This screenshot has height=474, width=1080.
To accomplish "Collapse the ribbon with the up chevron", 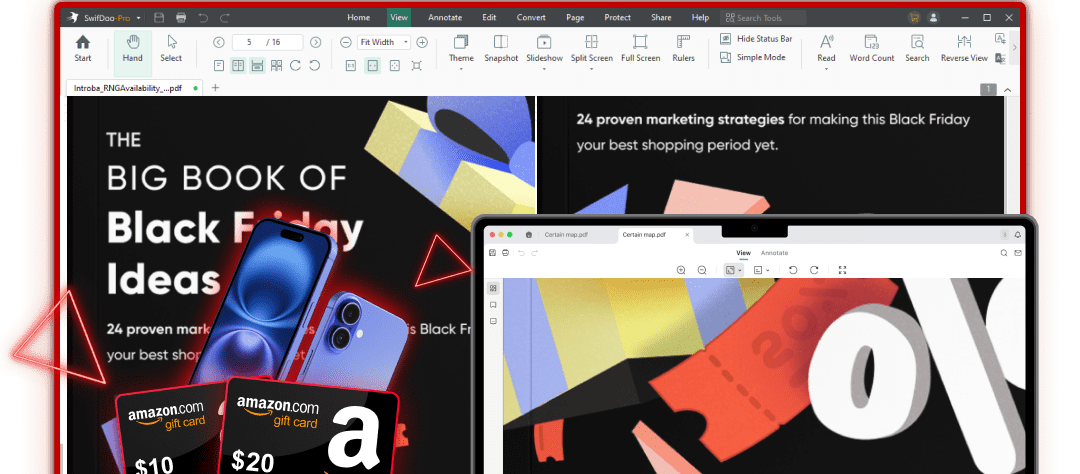I will click(x=1008, y=89).
